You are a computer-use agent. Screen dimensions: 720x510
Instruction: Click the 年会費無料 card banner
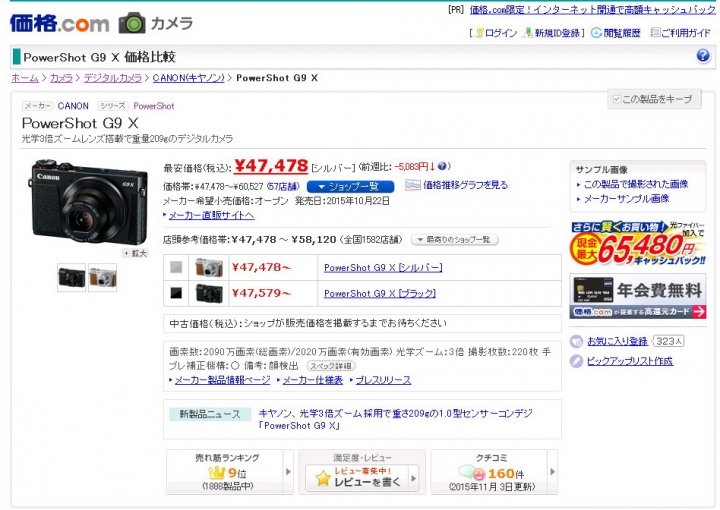638,296
